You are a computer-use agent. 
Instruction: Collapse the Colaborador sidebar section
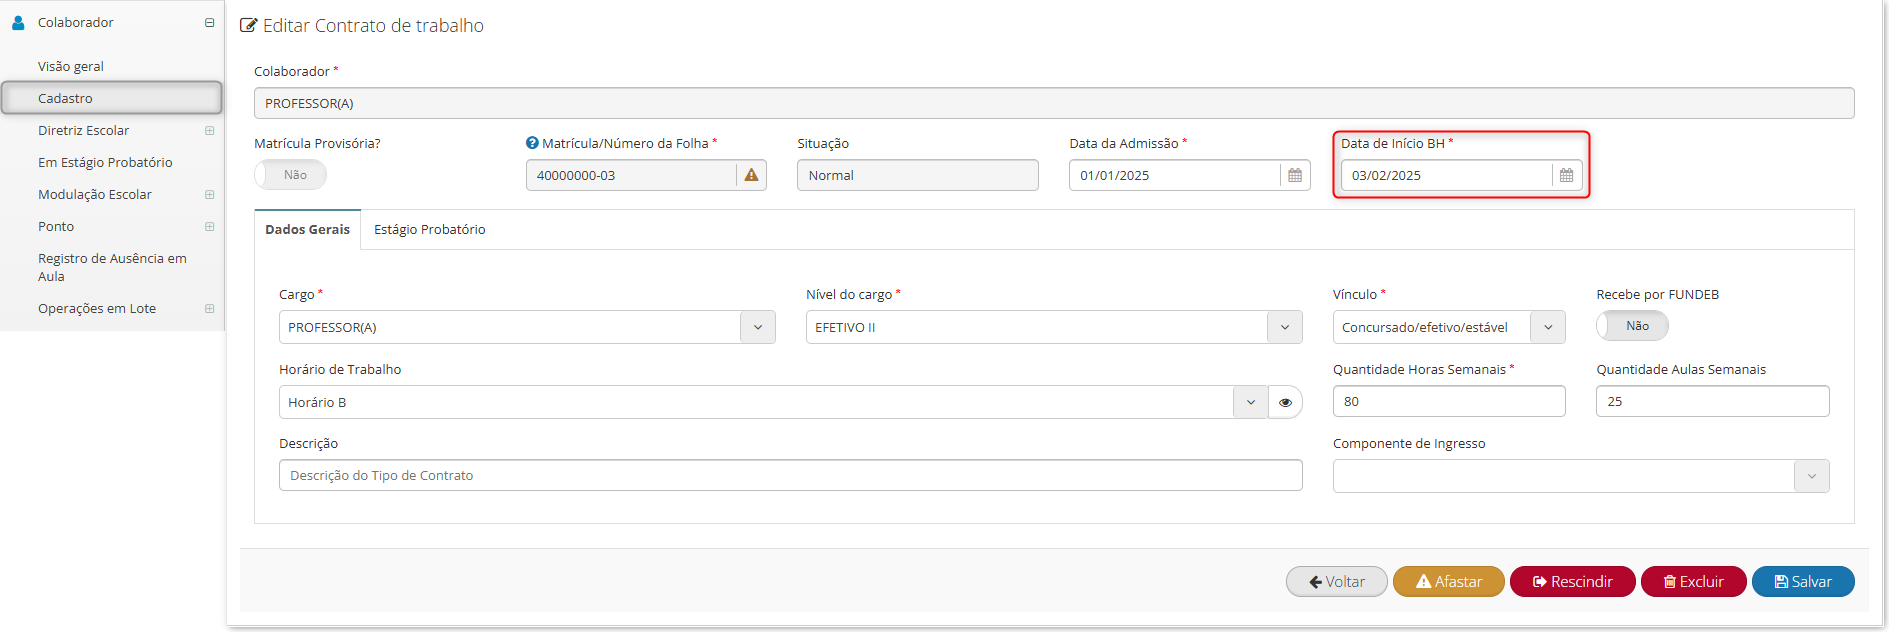click(x=209, y=22)
